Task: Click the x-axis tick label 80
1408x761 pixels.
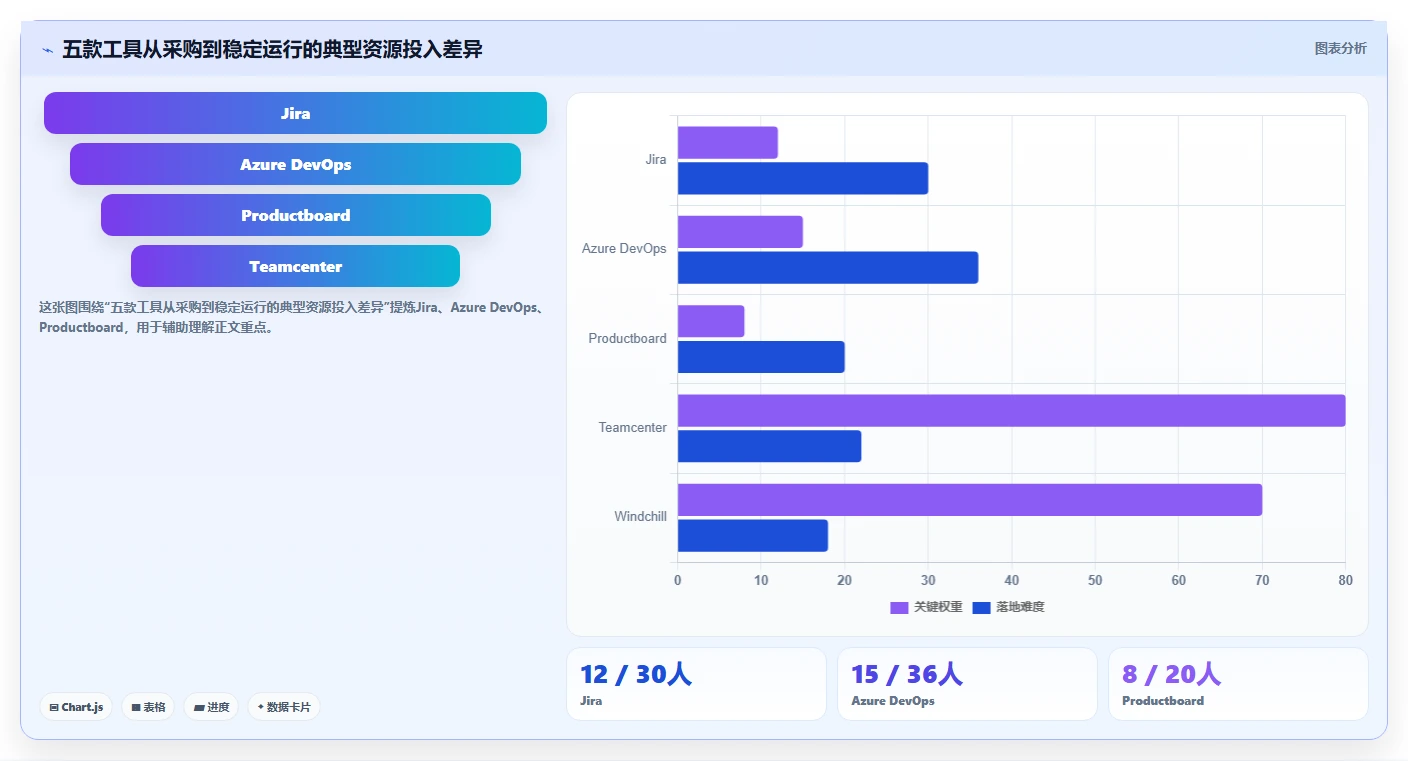Action: [x=1345, y=580]
